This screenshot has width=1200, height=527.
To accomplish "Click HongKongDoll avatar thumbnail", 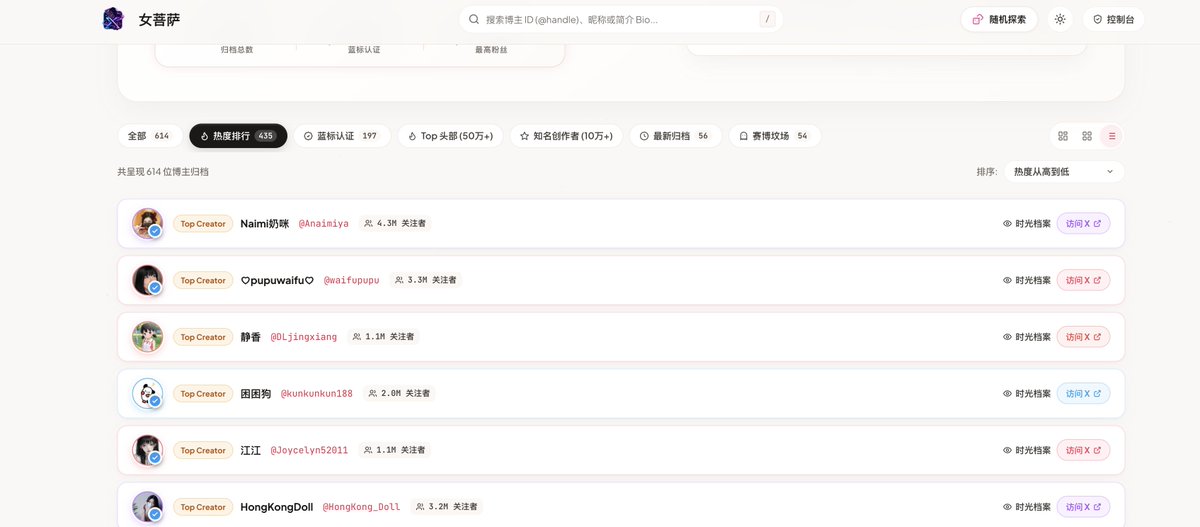I will tap(147, 507).
